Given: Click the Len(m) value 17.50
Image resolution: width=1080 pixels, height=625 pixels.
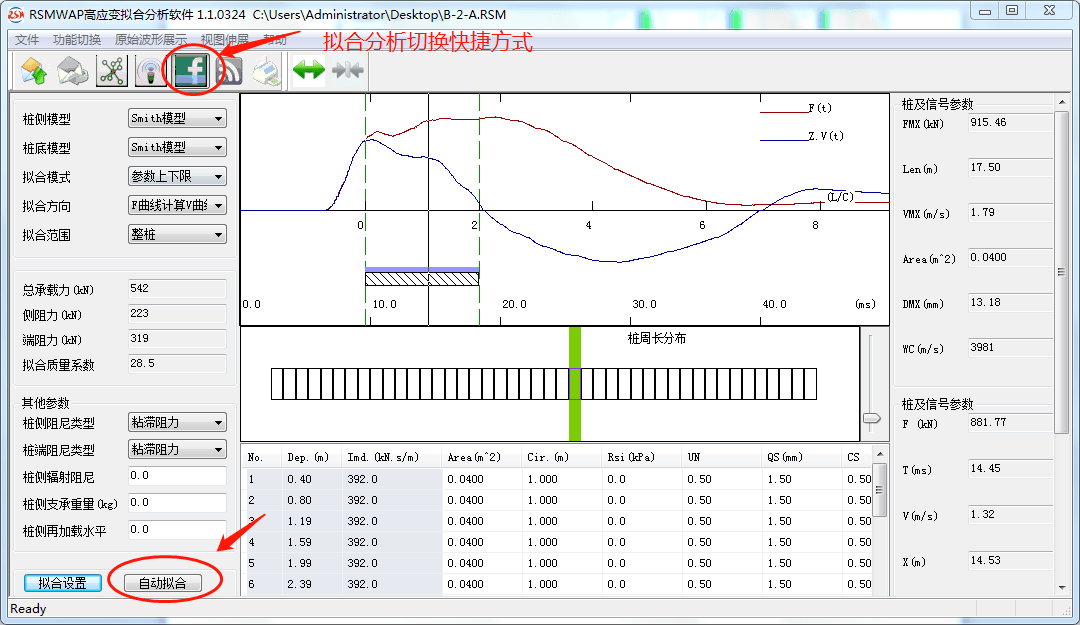Looking at the screenshot, I should [1010, 167].
